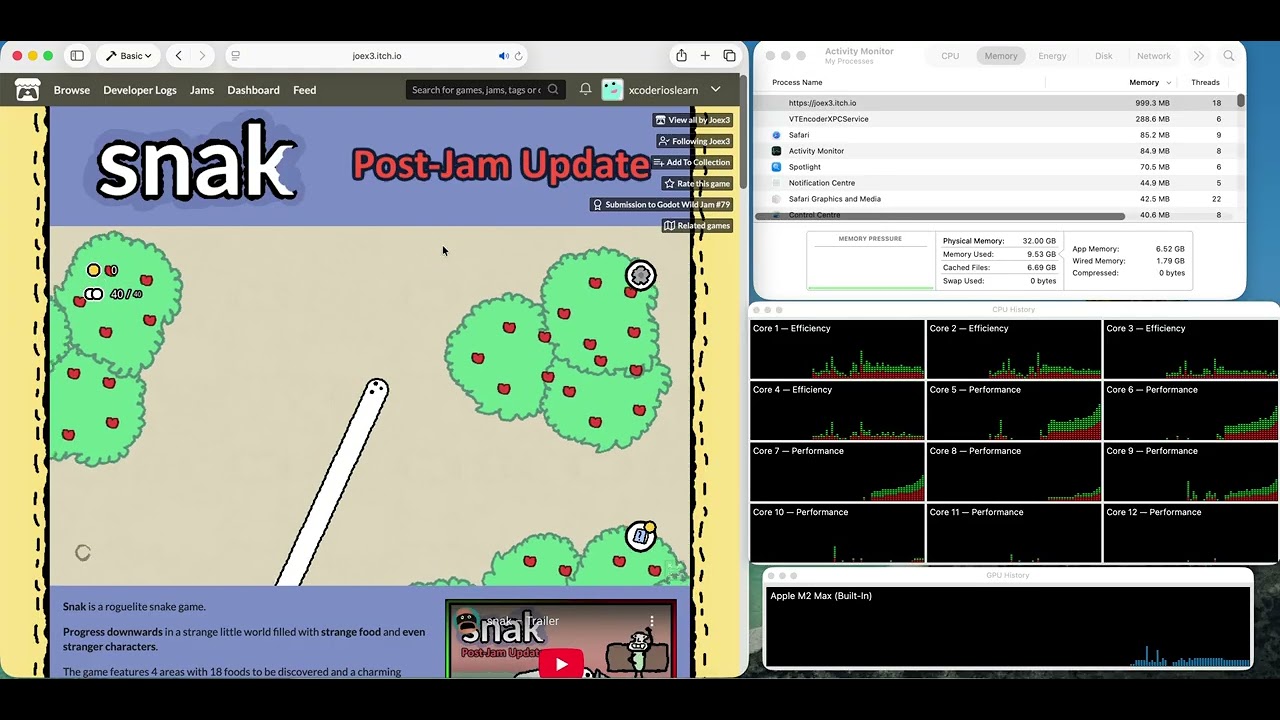Click the snak game title logo

198,163
